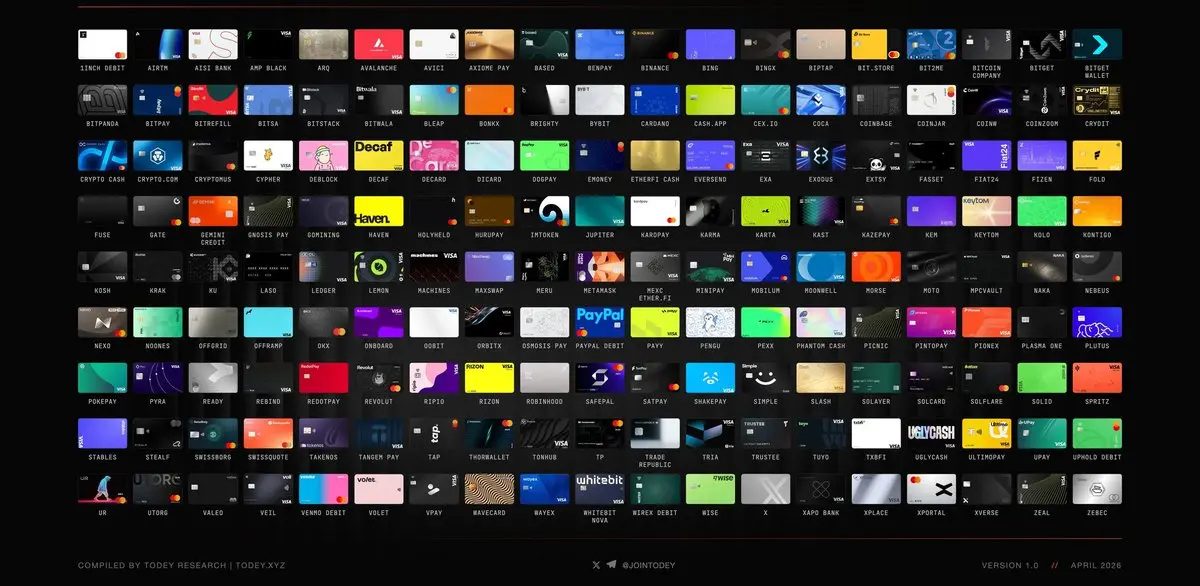Viewport: 1200px width, 586px height.
Task: Click the NEXO label text
Action: (x=103, y=346)
